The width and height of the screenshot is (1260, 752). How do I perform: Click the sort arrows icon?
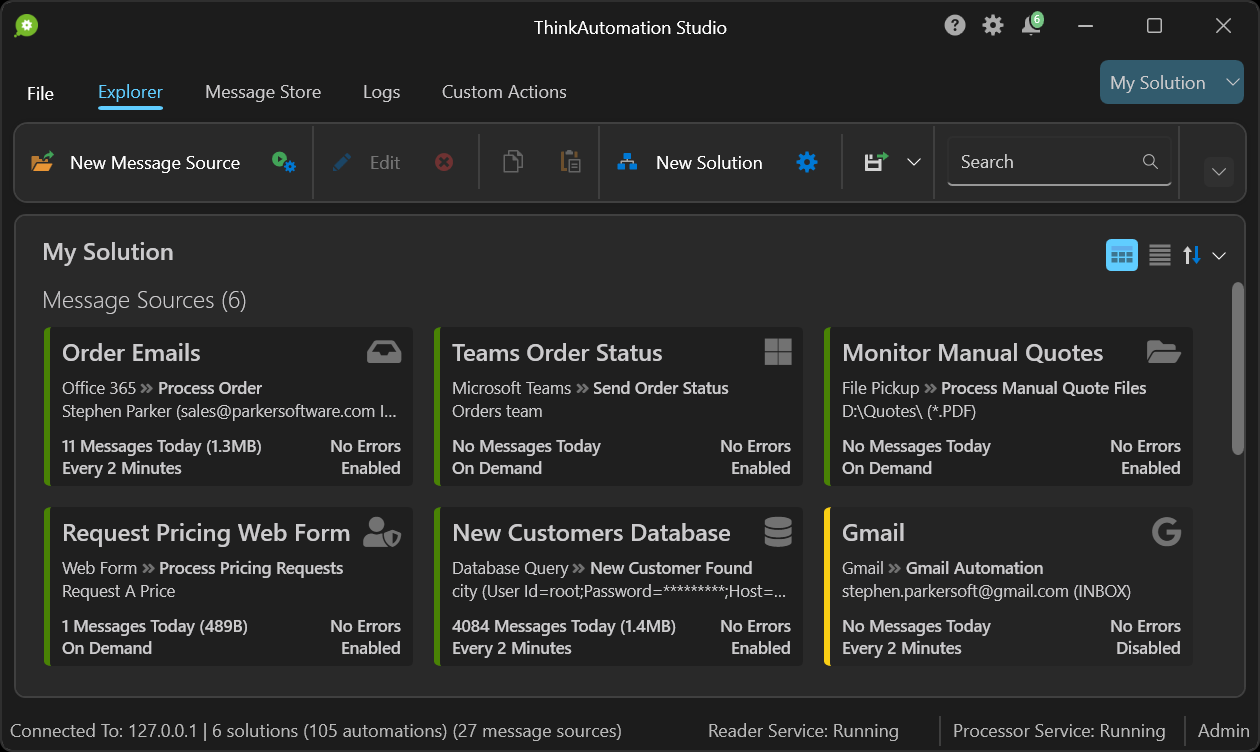tap(1192, 255)
